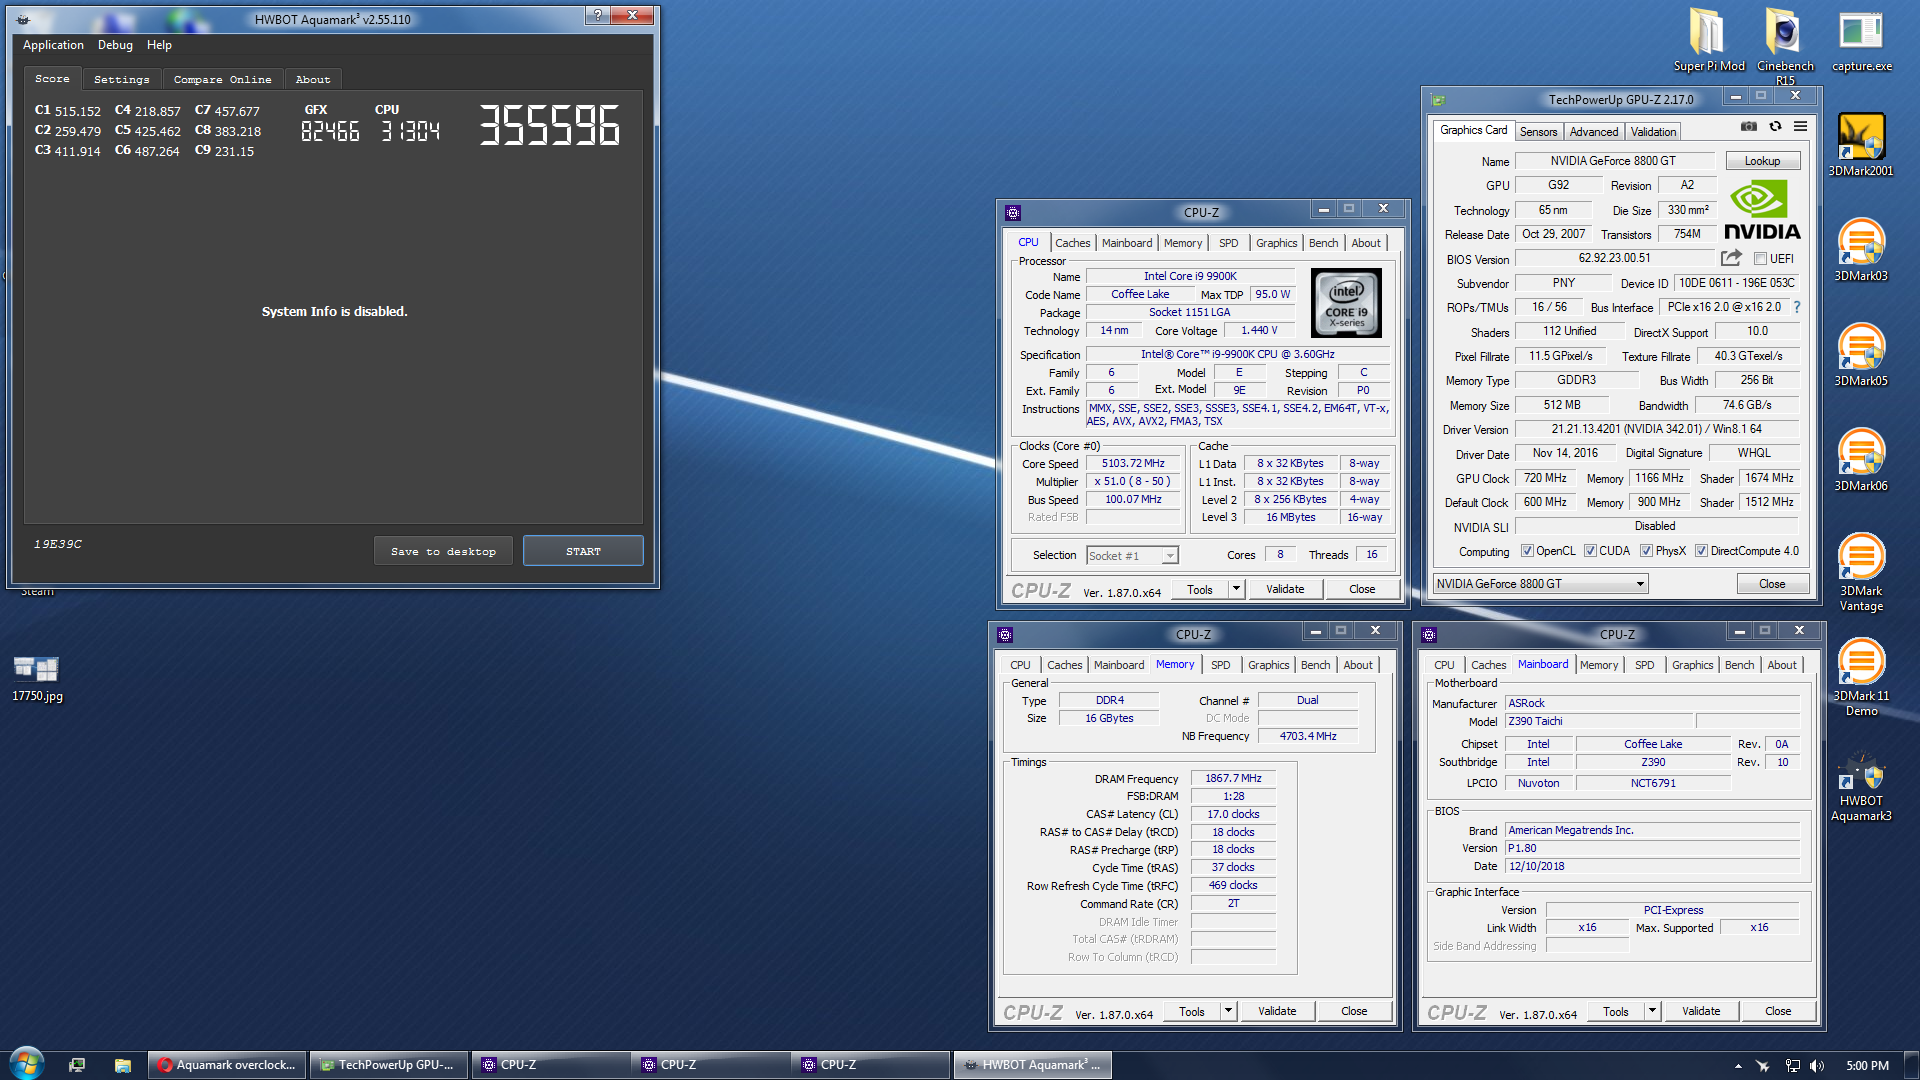Click volume icon in system tray
The image size is (1920, 1080).
(x=1817, y=1066)
